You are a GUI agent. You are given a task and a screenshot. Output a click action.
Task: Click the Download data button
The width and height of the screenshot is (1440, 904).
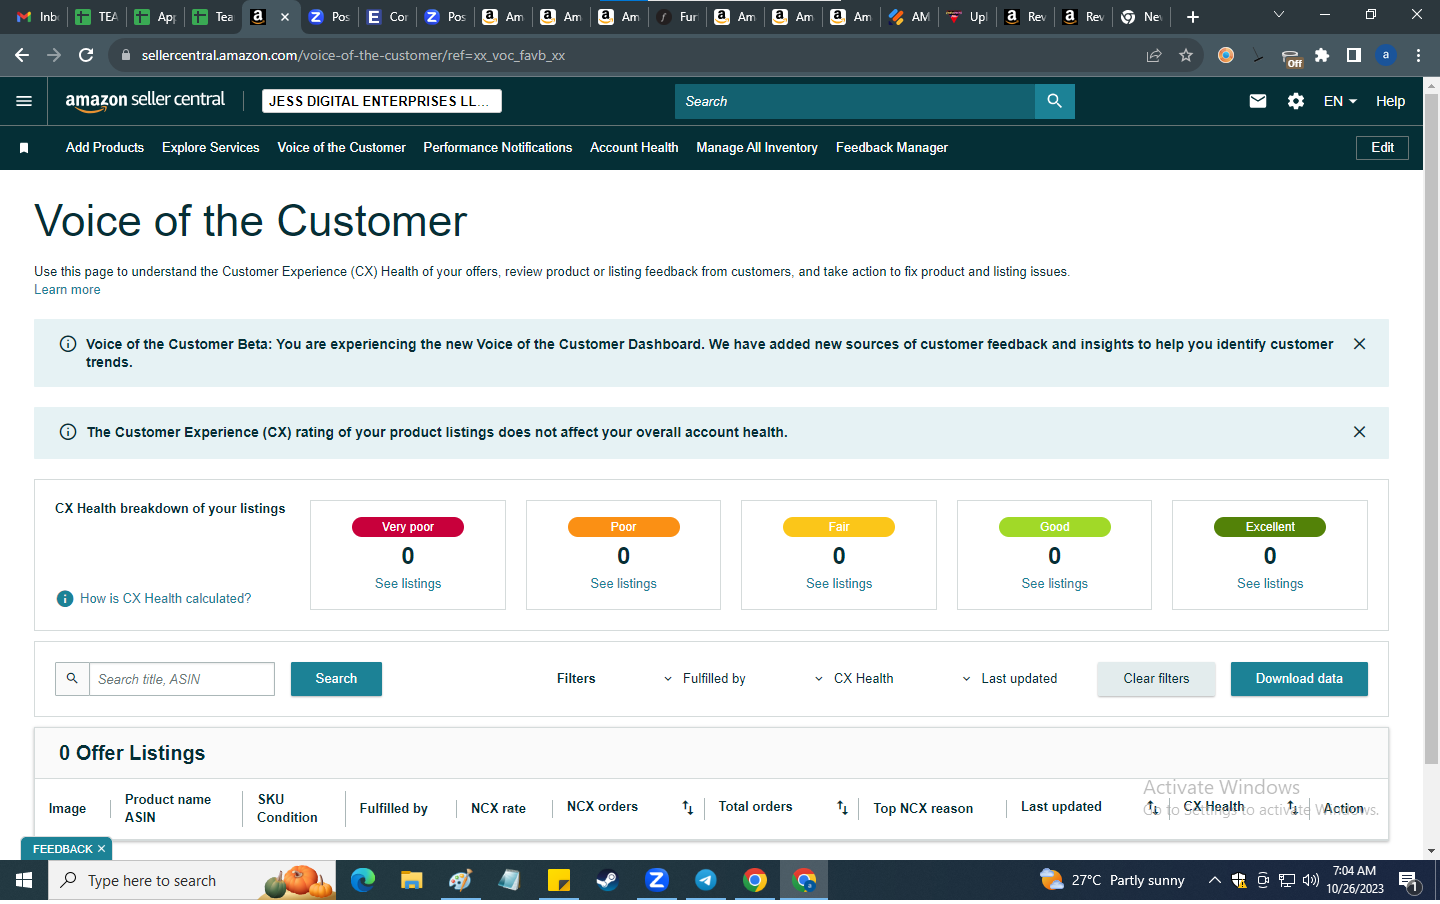1299,679
